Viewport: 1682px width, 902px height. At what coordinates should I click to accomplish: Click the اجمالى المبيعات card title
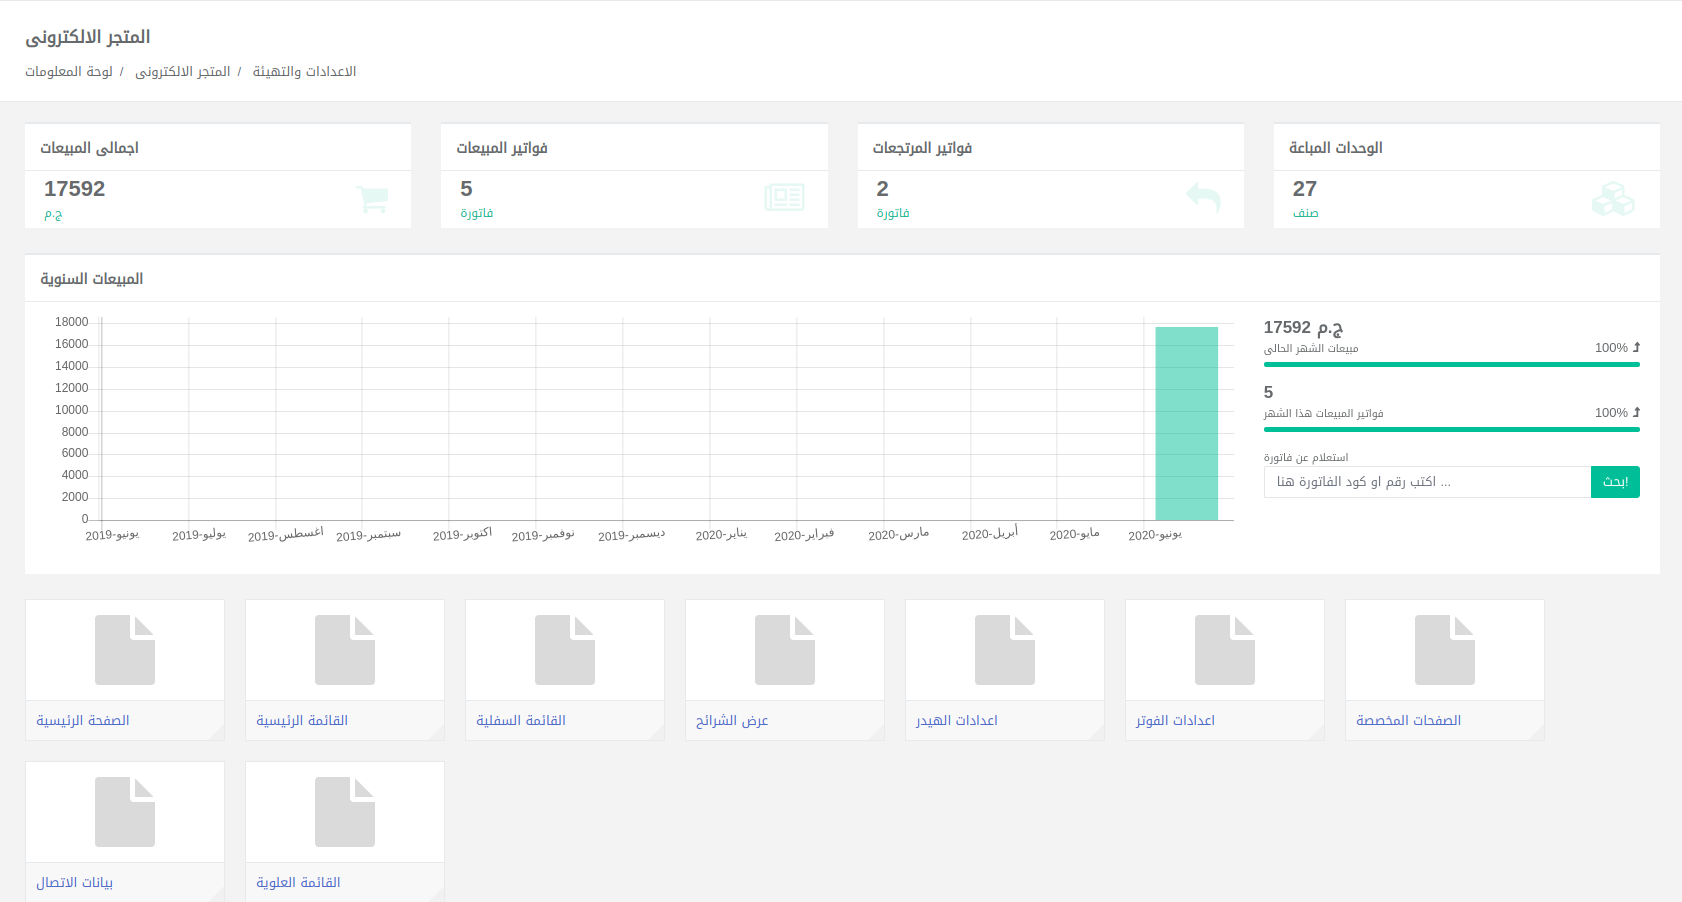(x=90, y=148)
